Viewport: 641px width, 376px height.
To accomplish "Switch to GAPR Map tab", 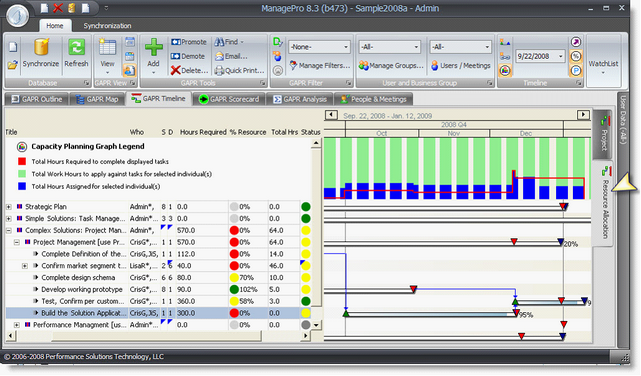I will pos(97,99).
